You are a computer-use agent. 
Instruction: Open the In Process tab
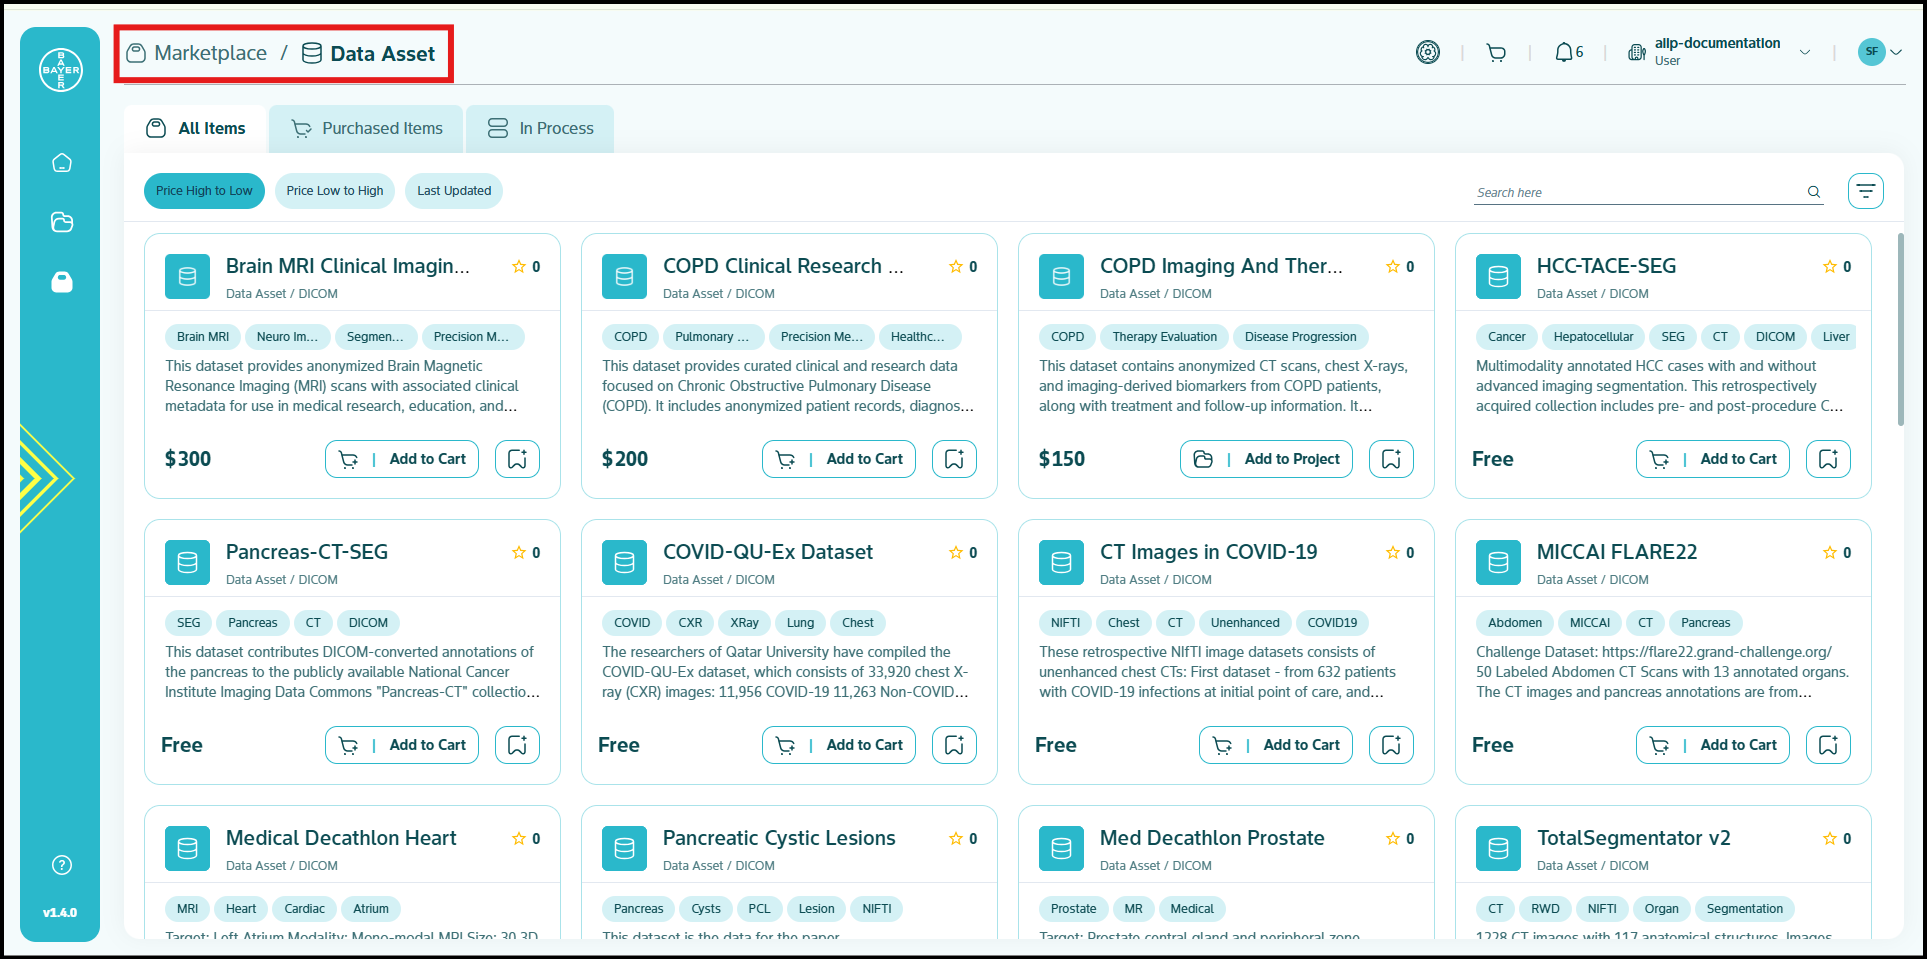click(x=539, y=128)
